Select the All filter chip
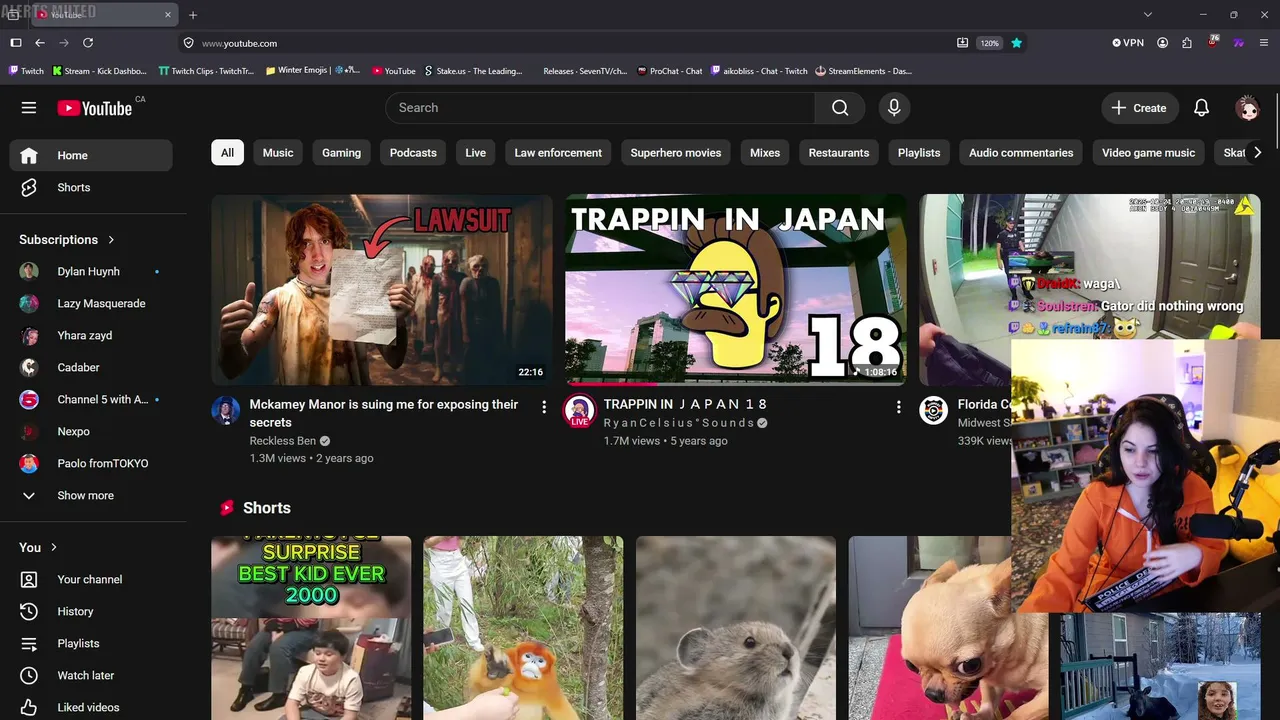Viewport: 1280px width, 720px height. coord(228,153)
